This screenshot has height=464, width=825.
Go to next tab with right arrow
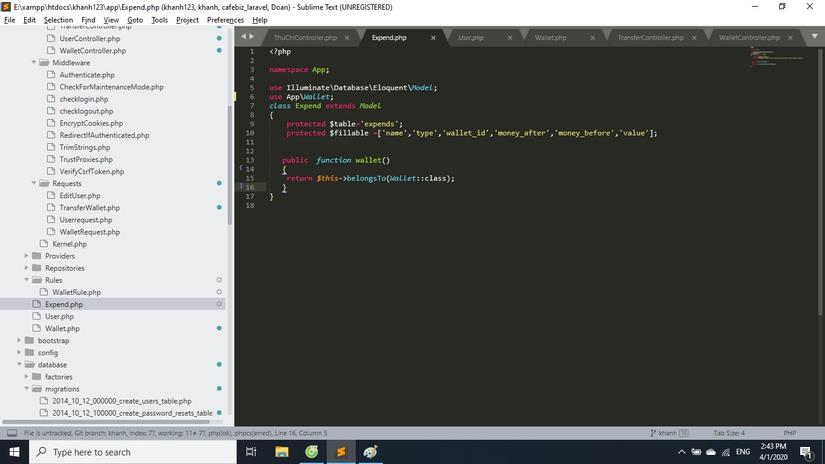pyautogui.click(x=251, y=36)
